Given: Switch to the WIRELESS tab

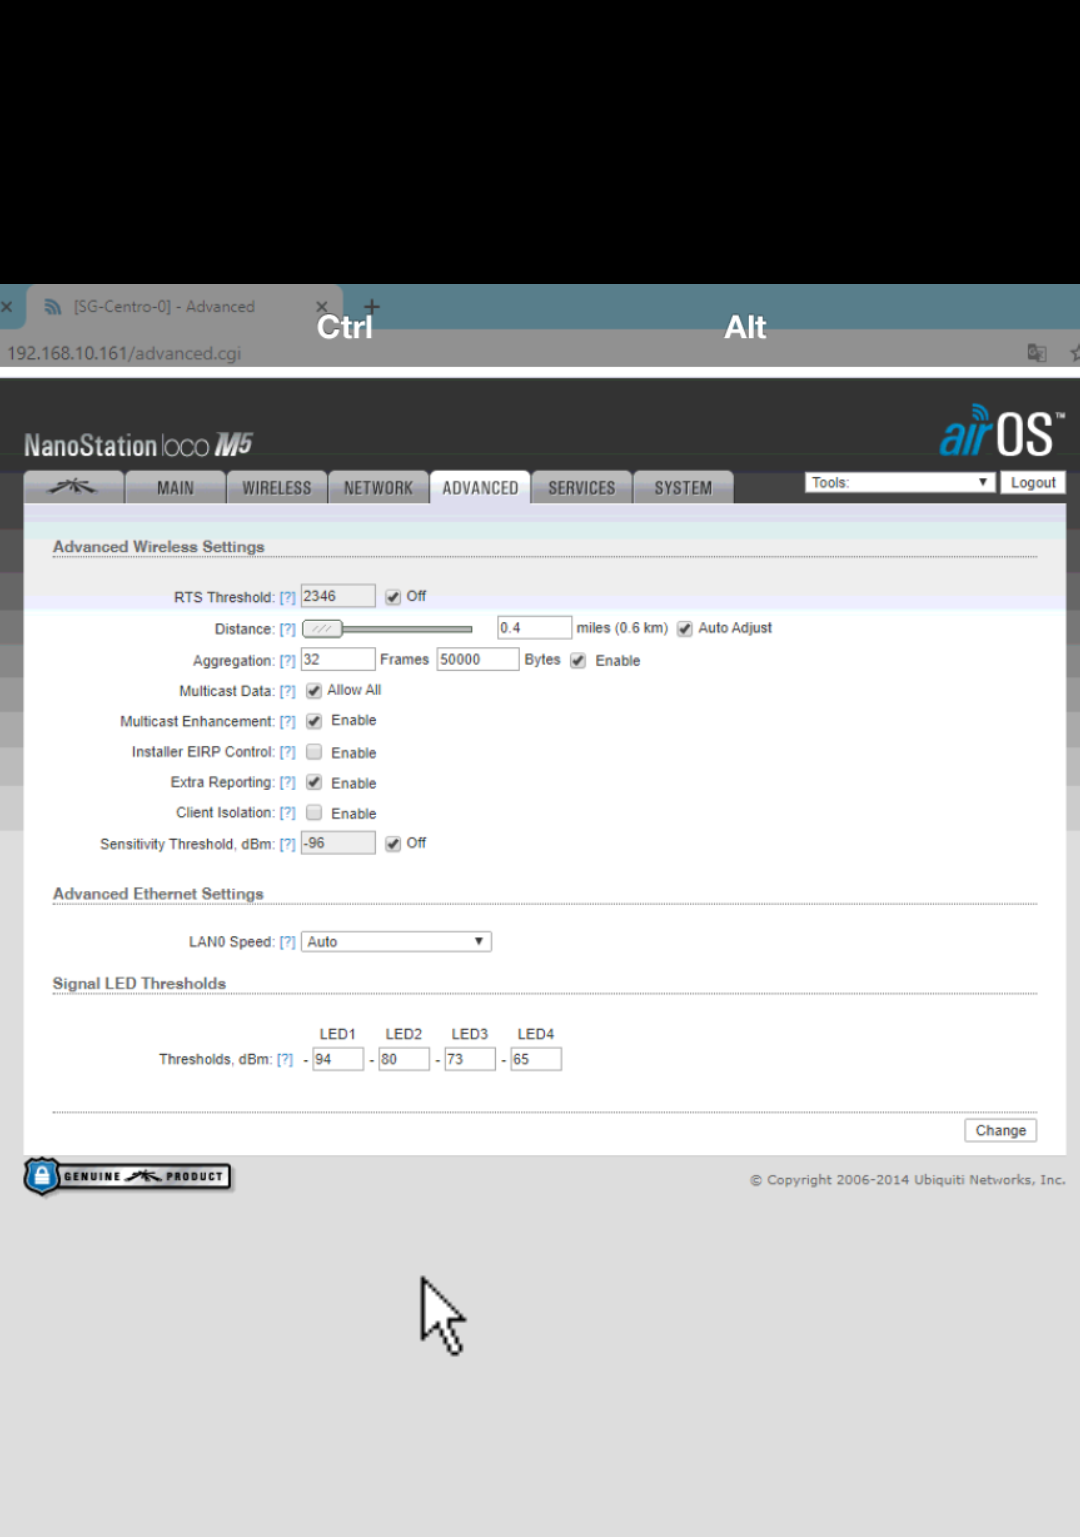Looking at the screenshot, I should tap(277, 487).
